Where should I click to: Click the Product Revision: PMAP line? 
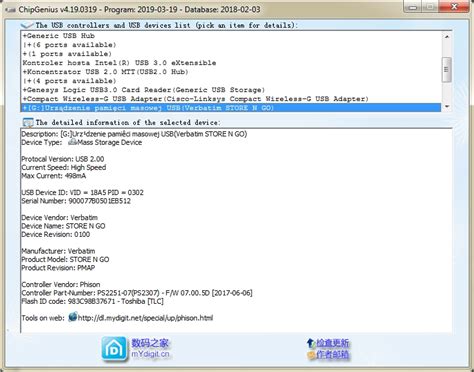click(x=58, y=268)
